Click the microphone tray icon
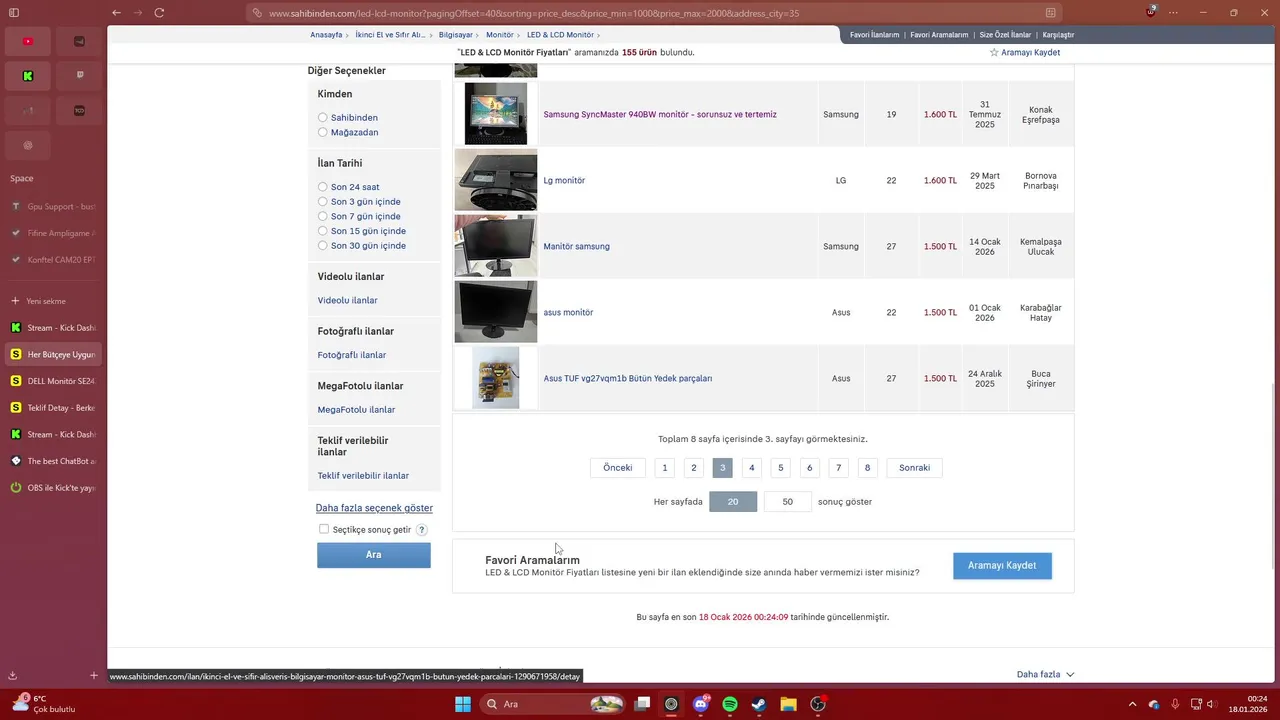Viewport: 1280px width, 720px height. point(1175,704)
